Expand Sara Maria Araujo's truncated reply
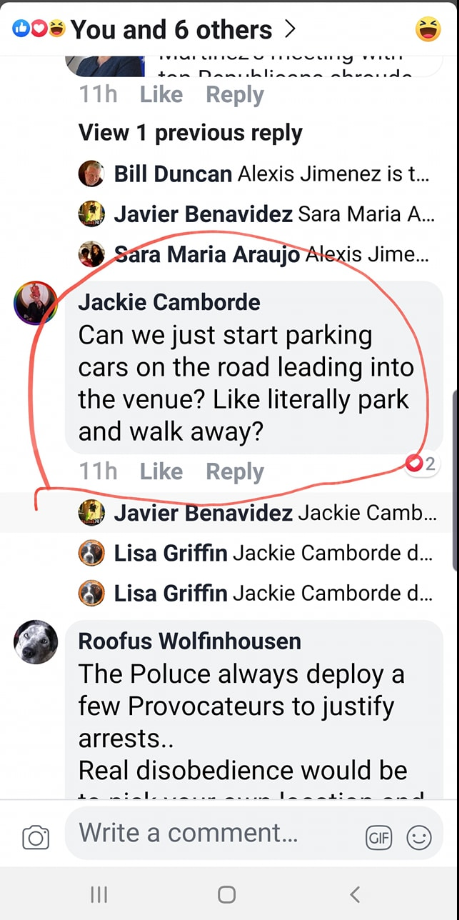Image resolution: width=459 pixels, height=920 pixels. tap(257, 255)
